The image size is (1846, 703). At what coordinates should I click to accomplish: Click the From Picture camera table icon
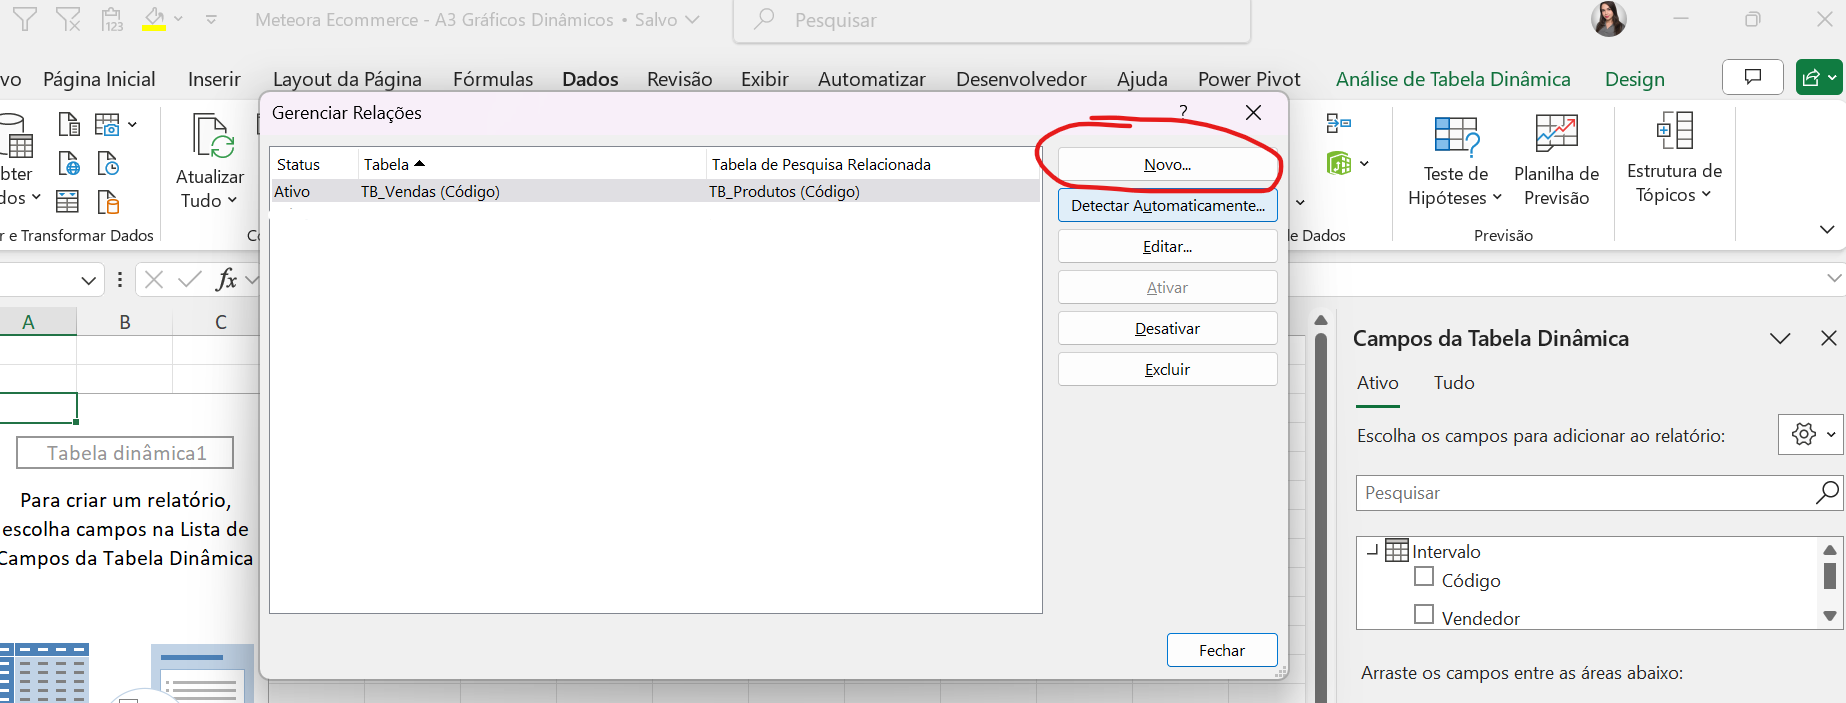pos(107,124)
